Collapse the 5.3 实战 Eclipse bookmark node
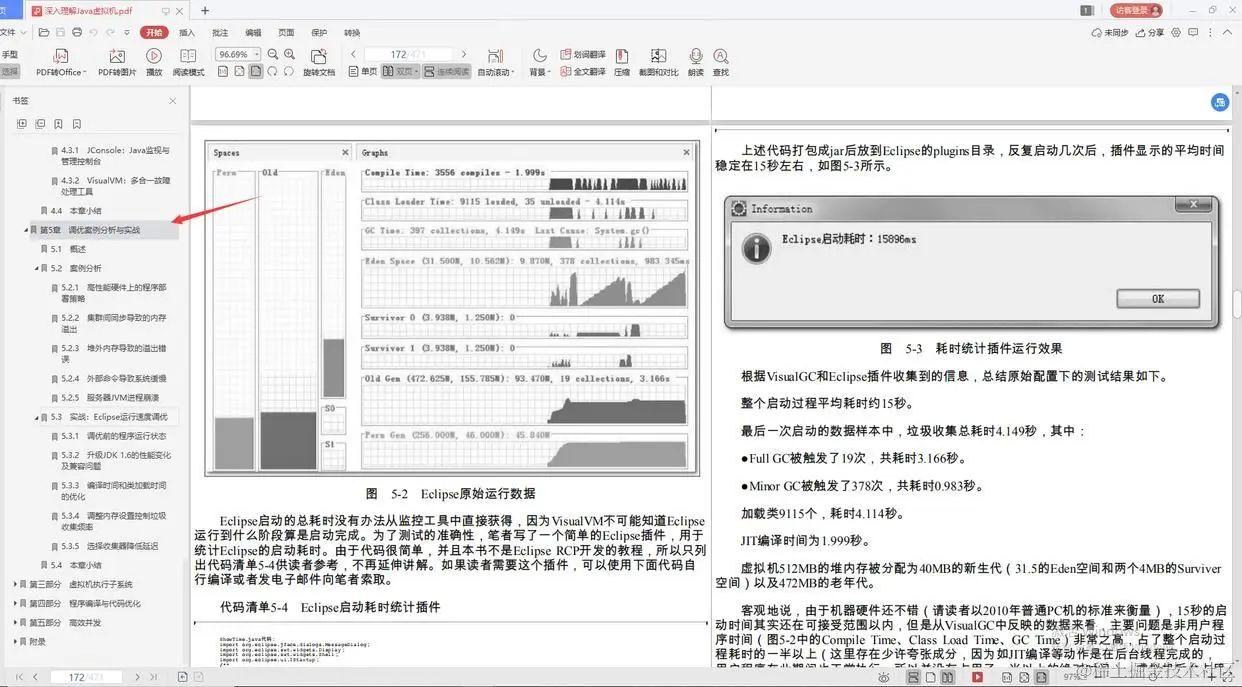Screen dimensions: 1242x687 (x=38, y=417)
